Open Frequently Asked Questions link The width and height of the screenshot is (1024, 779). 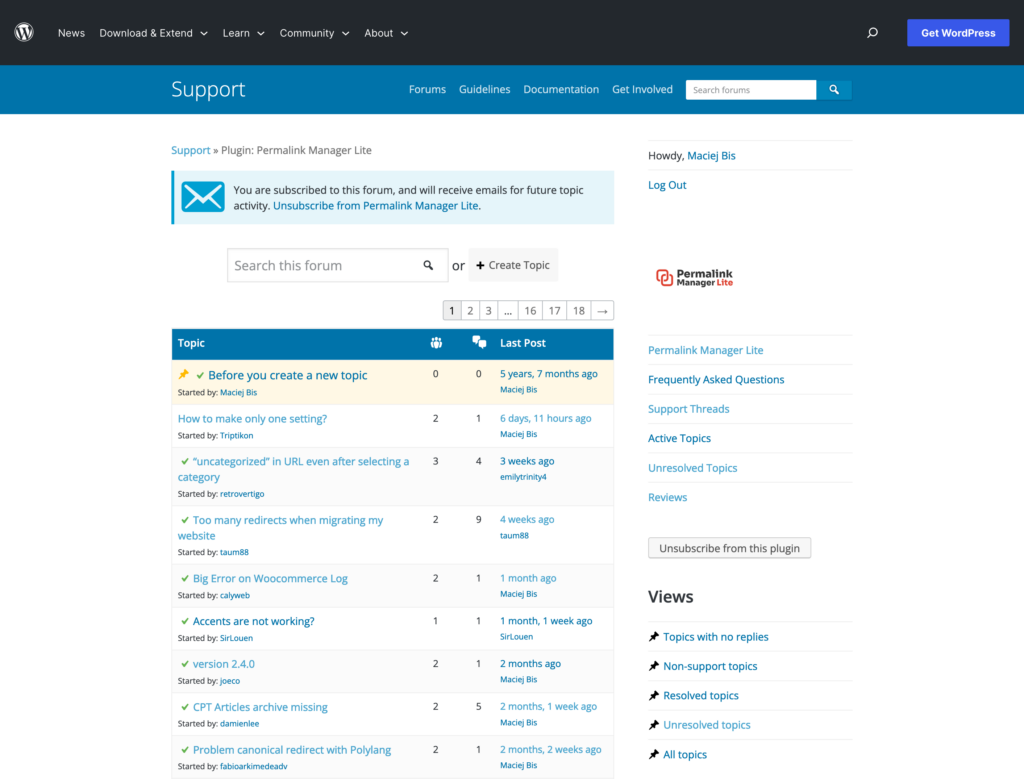pyautogui.click(x=716, y=379)
